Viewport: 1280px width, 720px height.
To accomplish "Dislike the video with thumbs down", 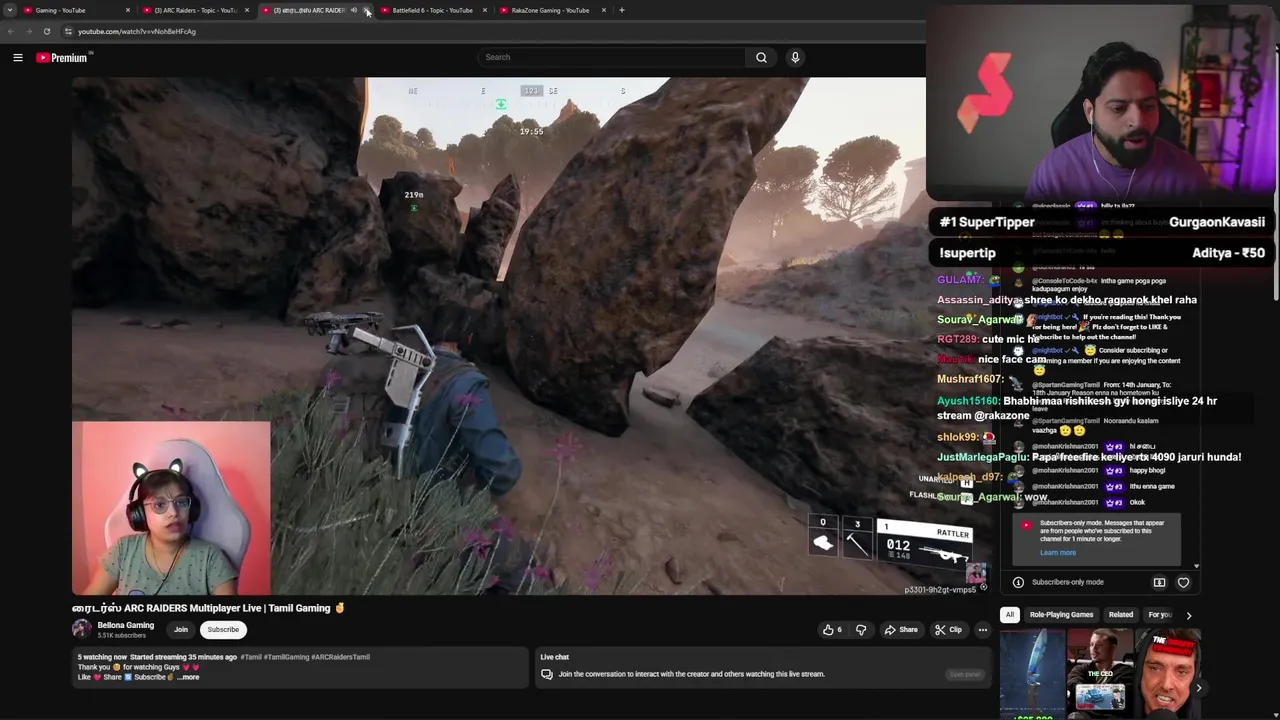I will coord(860,630).
